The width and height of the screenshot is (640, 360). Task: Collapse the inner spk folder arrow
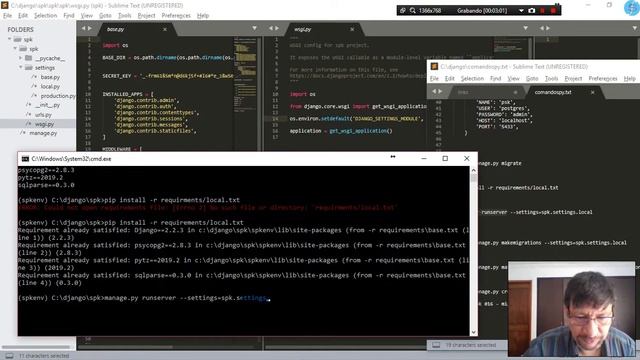[15, 49]
